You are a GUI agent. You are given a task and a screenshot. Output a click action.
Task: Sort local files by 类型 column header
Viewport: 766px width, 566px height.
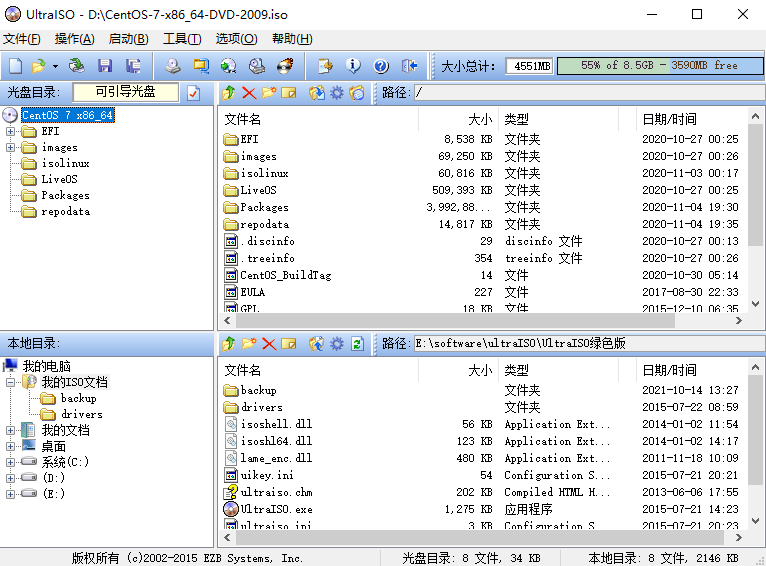tap(559, 370)
